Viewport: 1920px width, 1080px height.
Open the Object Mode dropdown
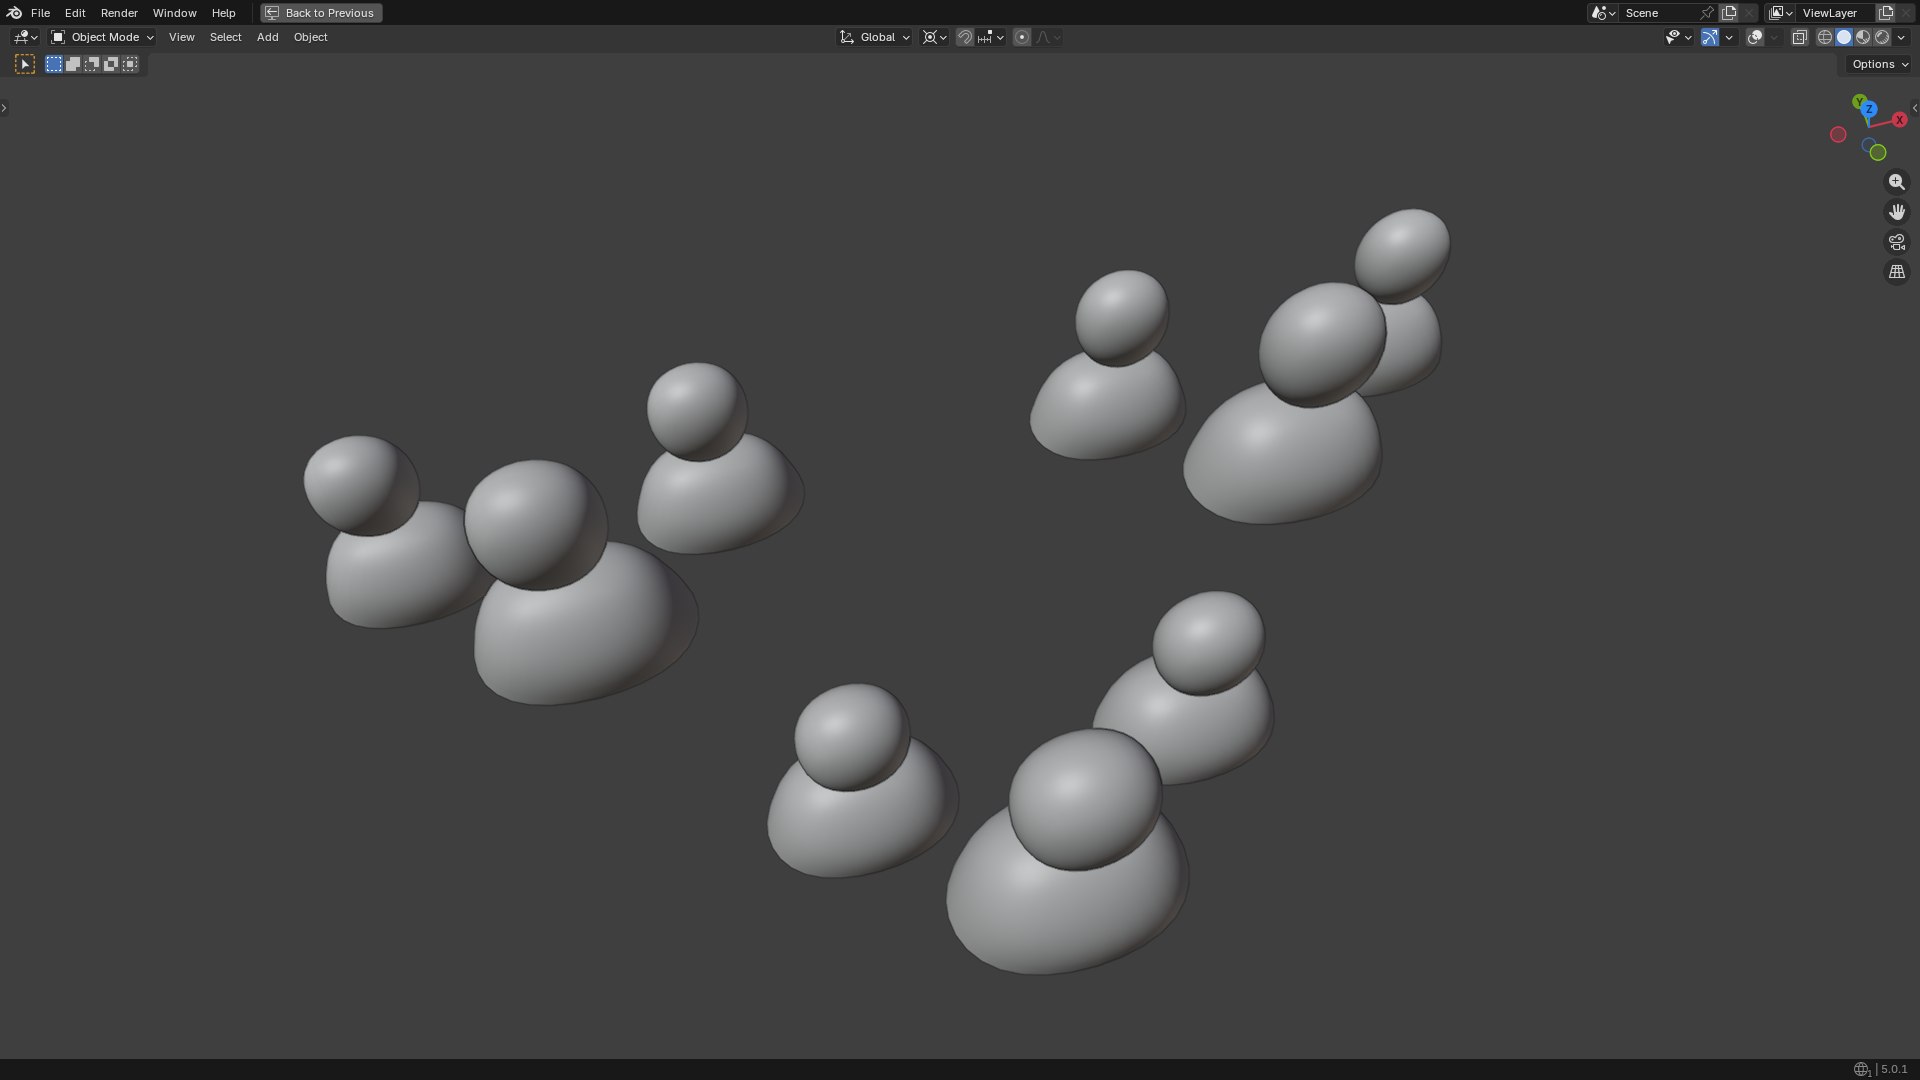pyautogui.click(x=102, y=37)
